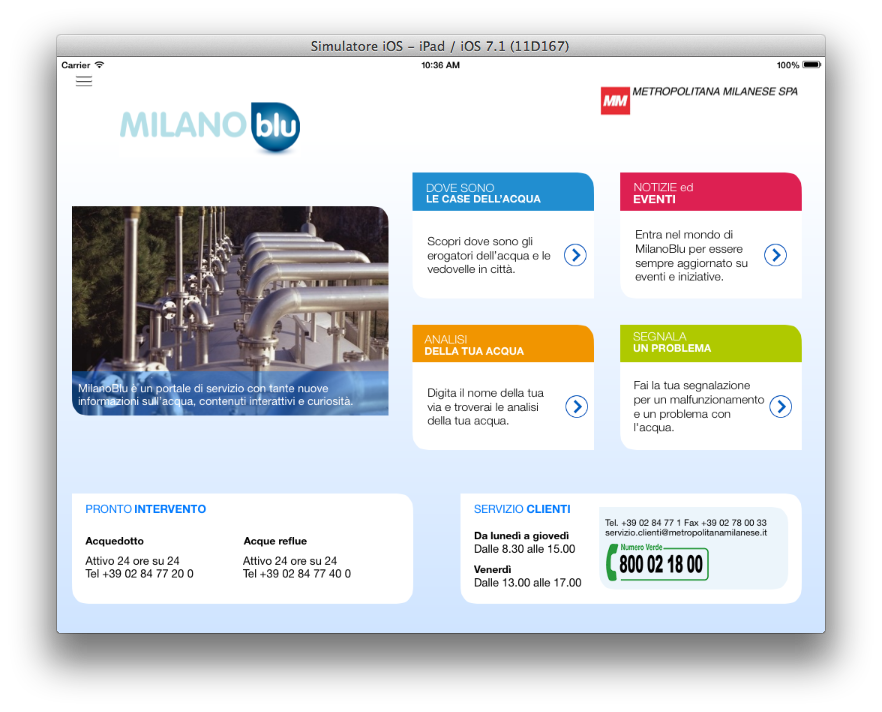Screen dimensions: 882x712
Task: Click 'Digita il nome della tua via' description
Action: pos(485,407)
